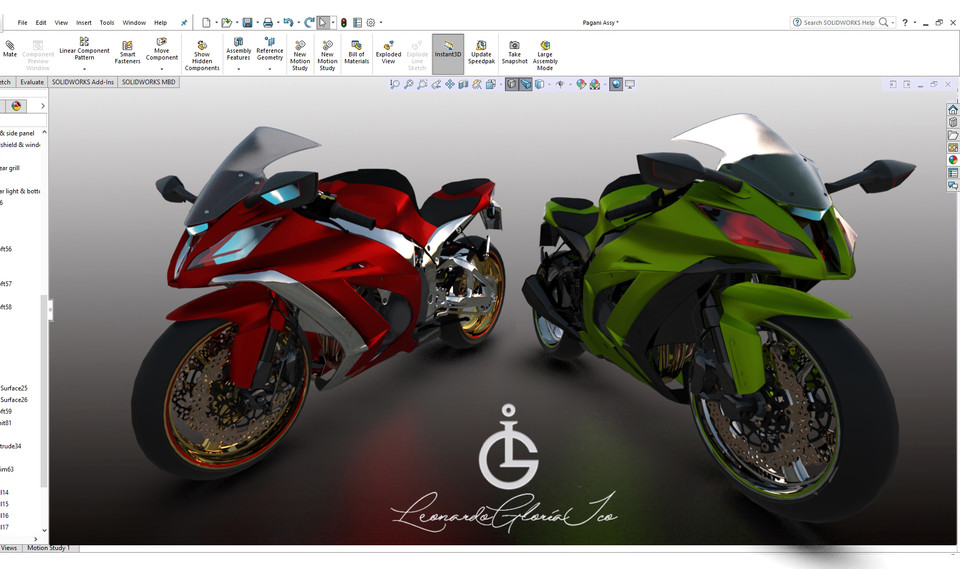Viewport: 960px width, 569px height.
Task: Click in Search SOLIDWORKS Help field
Action: pos(839,23)
